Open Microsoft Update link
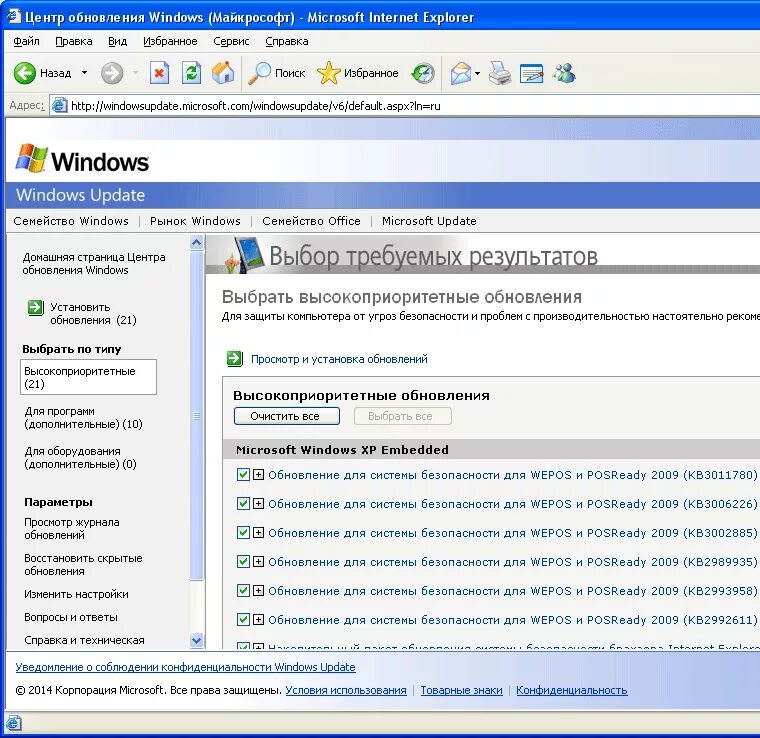 pos(429,221)
